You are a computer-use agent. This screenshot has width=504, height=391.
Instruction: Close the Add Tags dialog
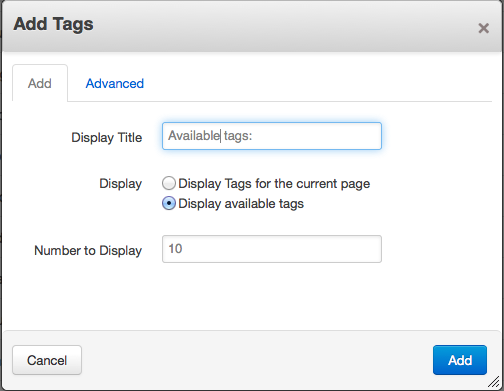coord(483,28)
